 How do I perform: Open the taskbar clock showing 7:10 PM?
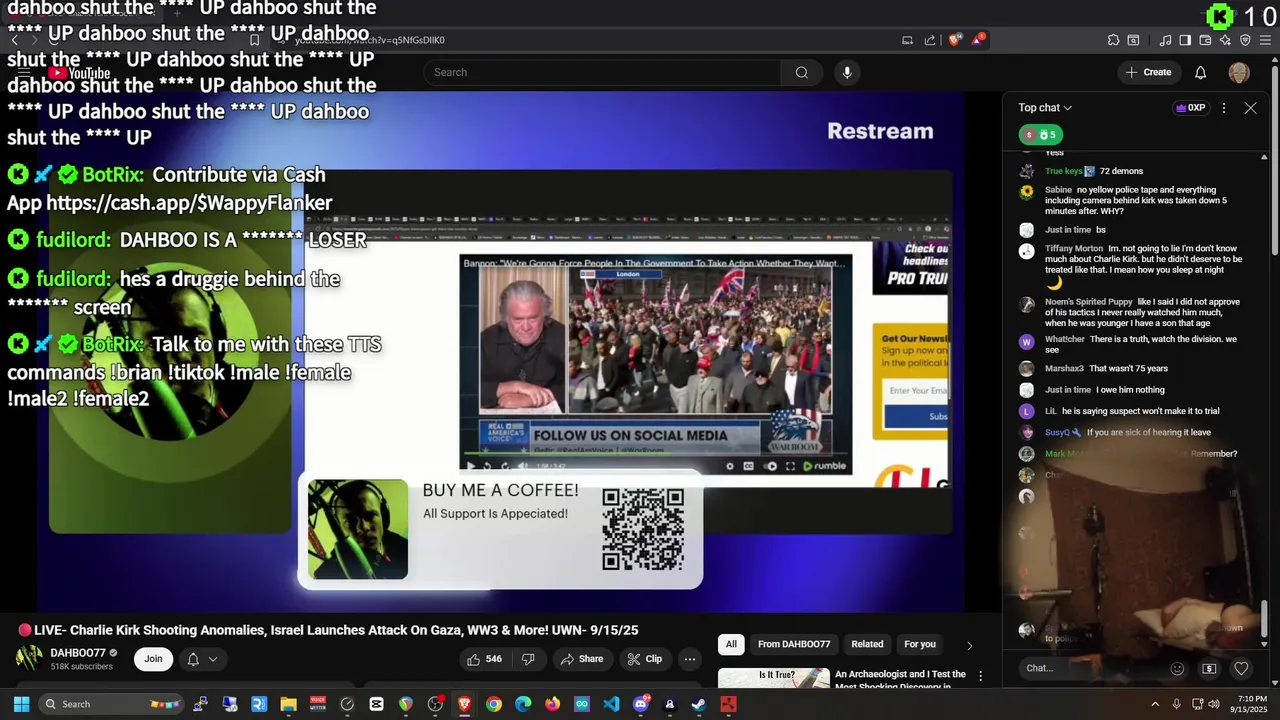coord(1251,704)
